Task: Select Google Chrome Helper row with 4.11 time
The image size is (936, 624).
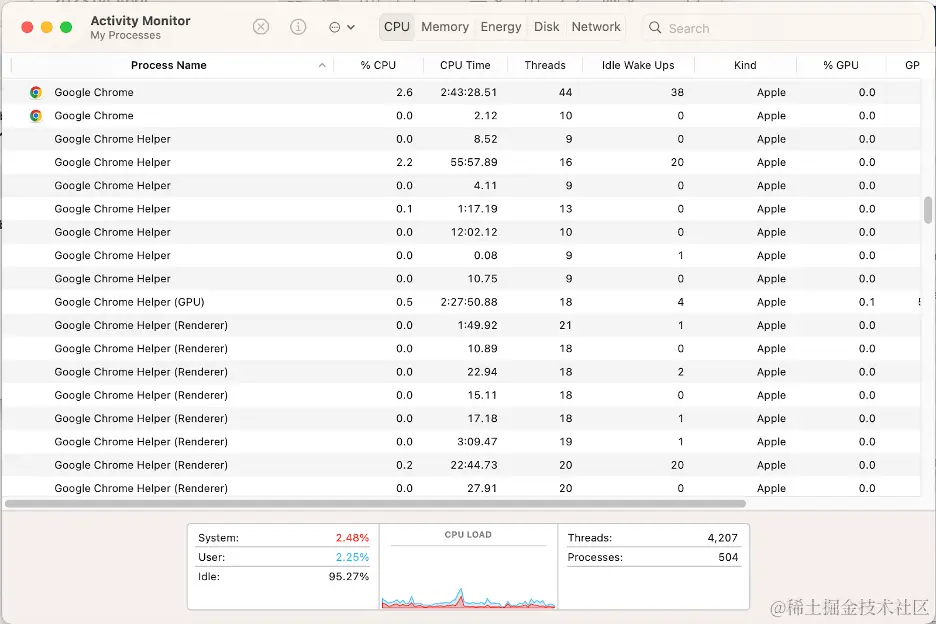Action: [461, 186]
